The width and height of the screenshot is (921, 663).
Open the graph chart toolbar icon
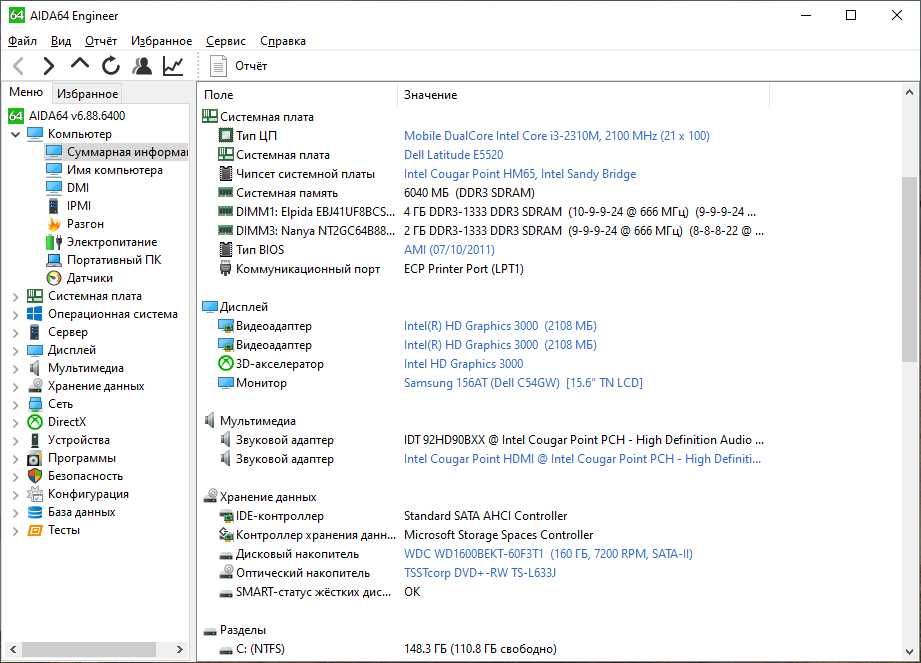(173, 66)
